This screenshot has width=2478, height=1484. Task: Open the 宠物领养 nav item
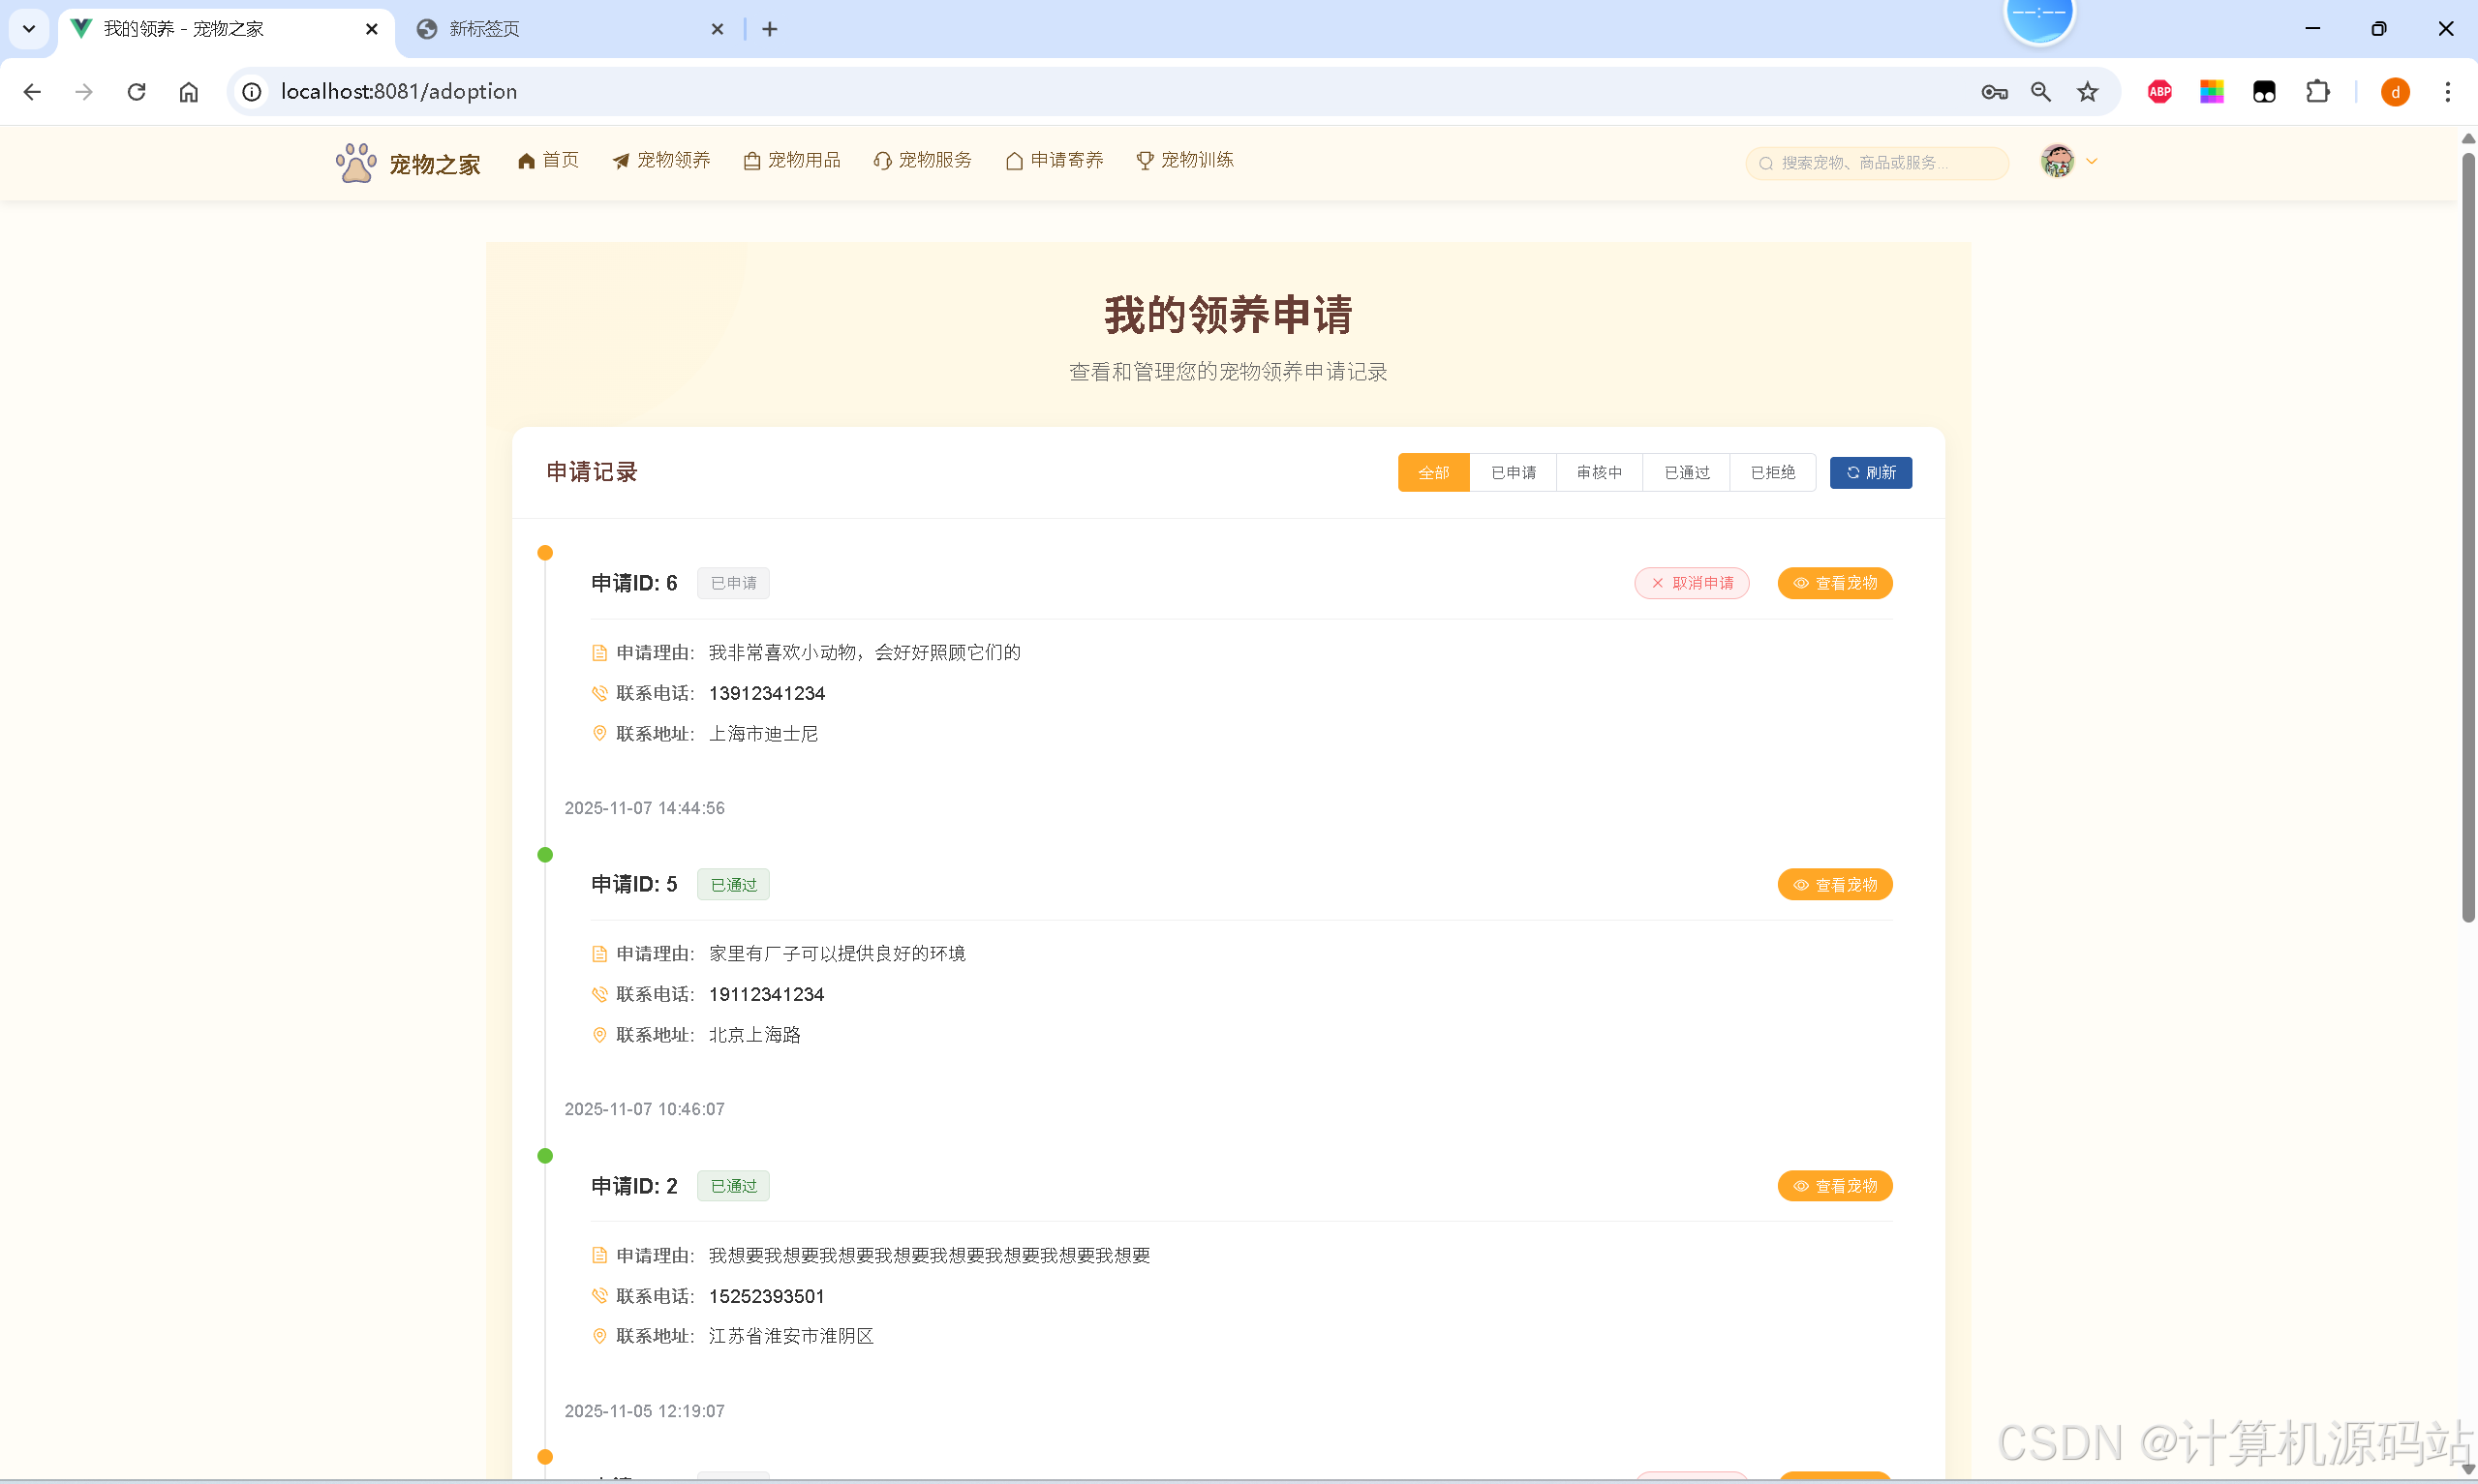[x=661, y=160]
